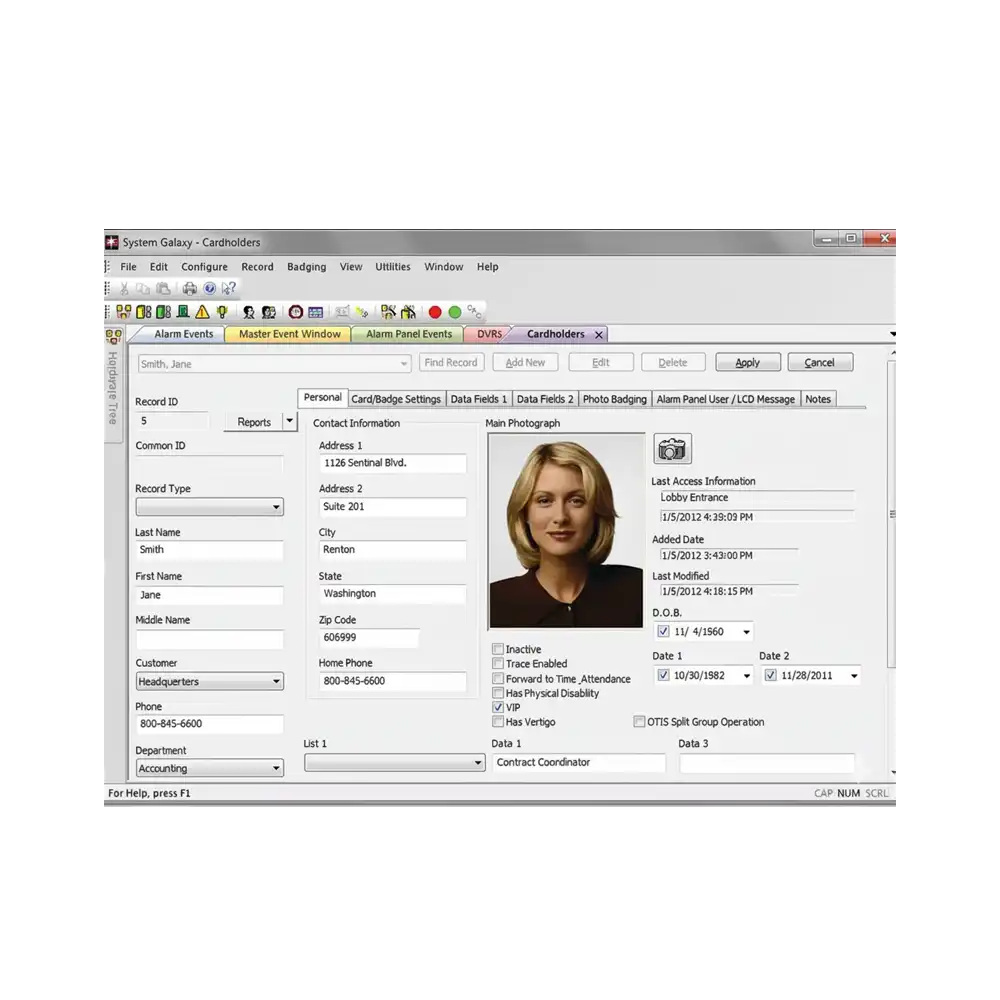Open the single cardholder toolbar icon
This screenshot has width=1000, height=1000.
pos(249,312)
